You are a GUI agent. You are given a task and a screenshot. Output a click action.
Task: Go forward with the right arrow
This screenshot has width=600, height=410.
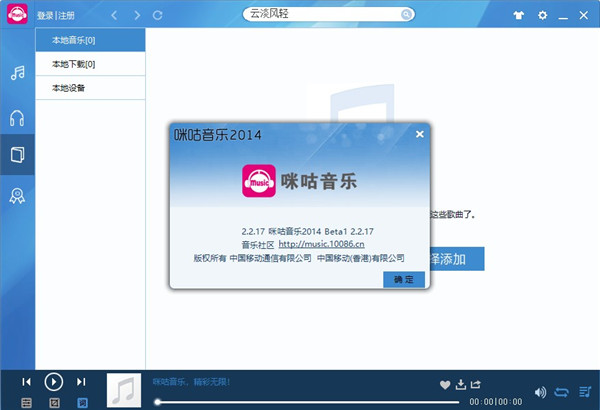click(137, 15)
